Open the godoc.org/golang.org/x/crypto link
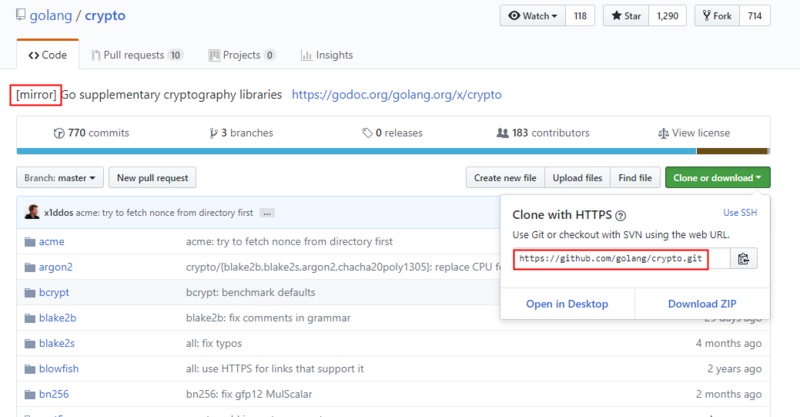 pyautogui.click(x=396, y=94)
